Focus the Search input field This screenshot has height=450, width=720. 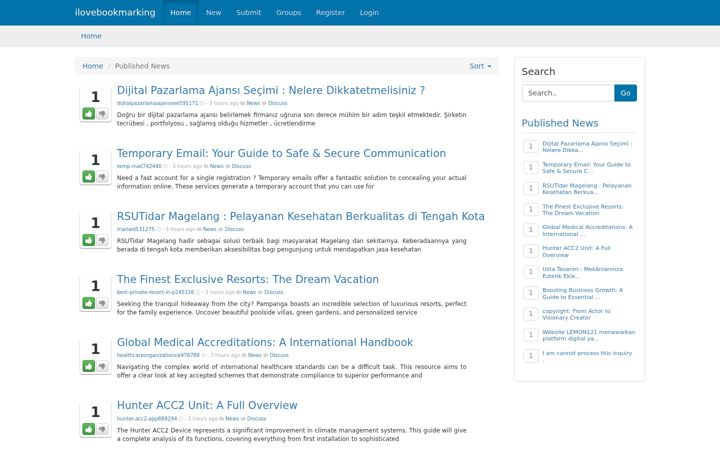pyautogui.click(x=568, y=93)
